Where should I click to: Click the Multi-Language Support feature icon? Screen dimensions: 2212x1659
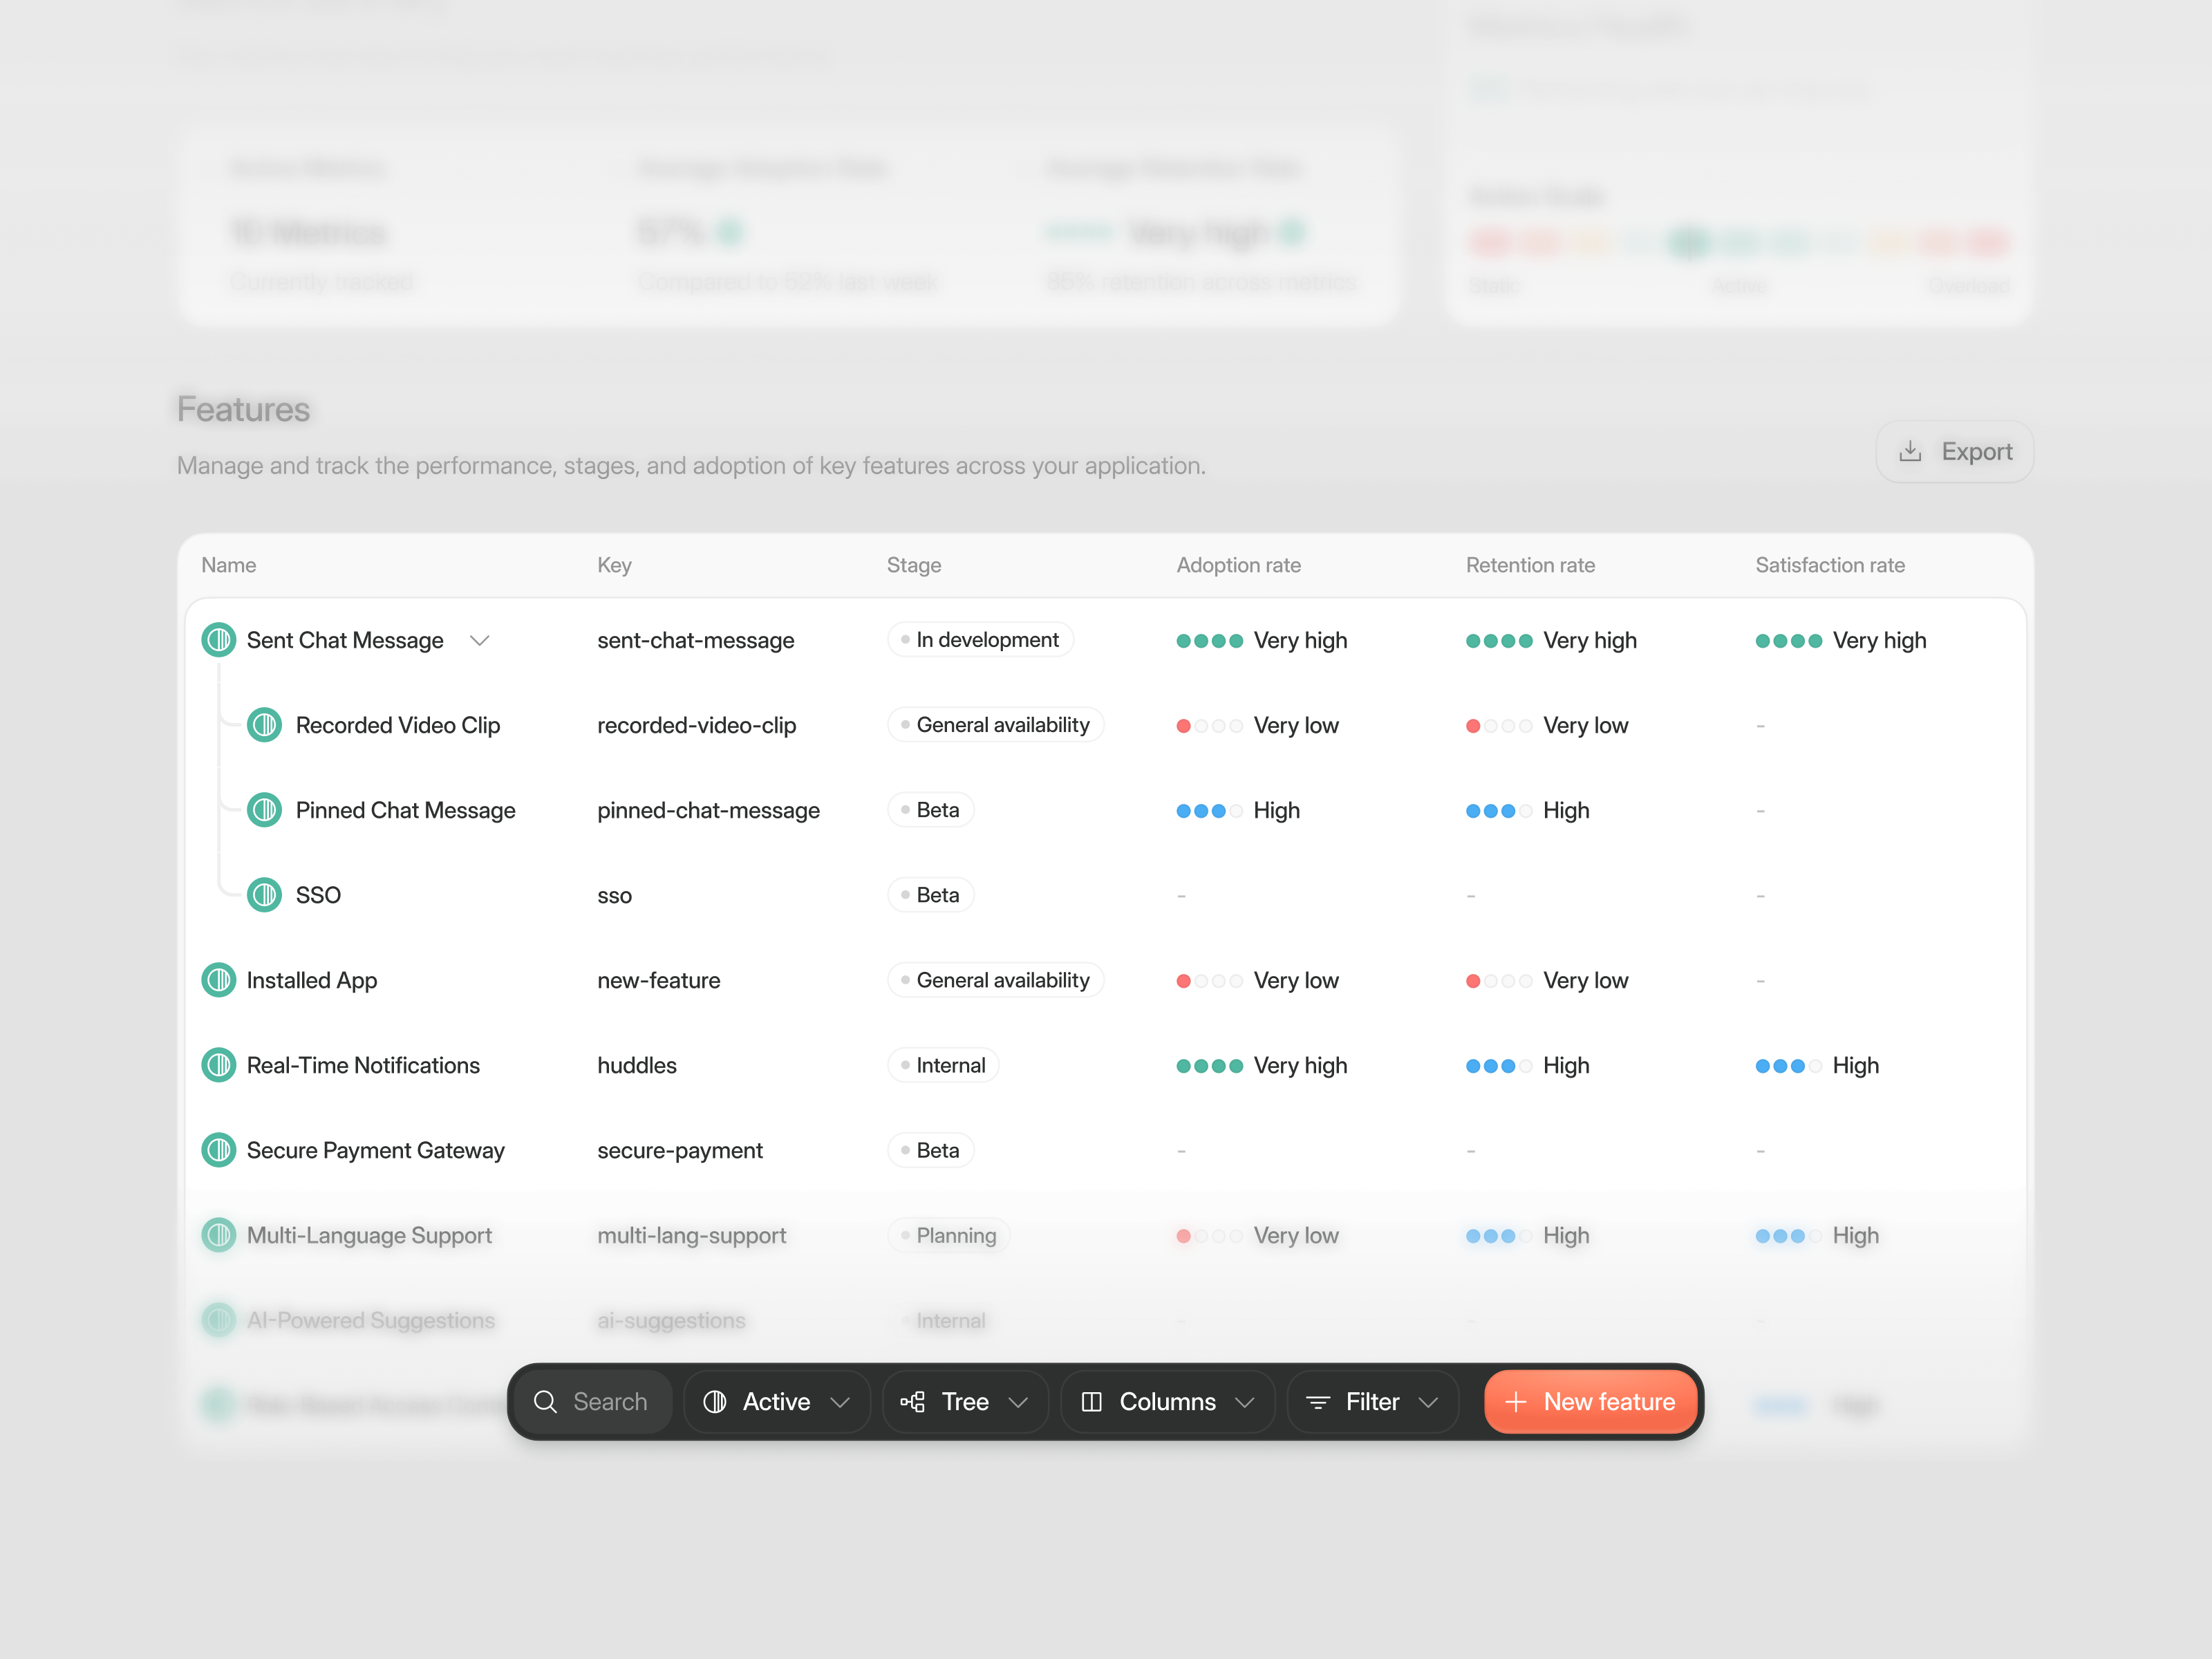[218, 1235]
